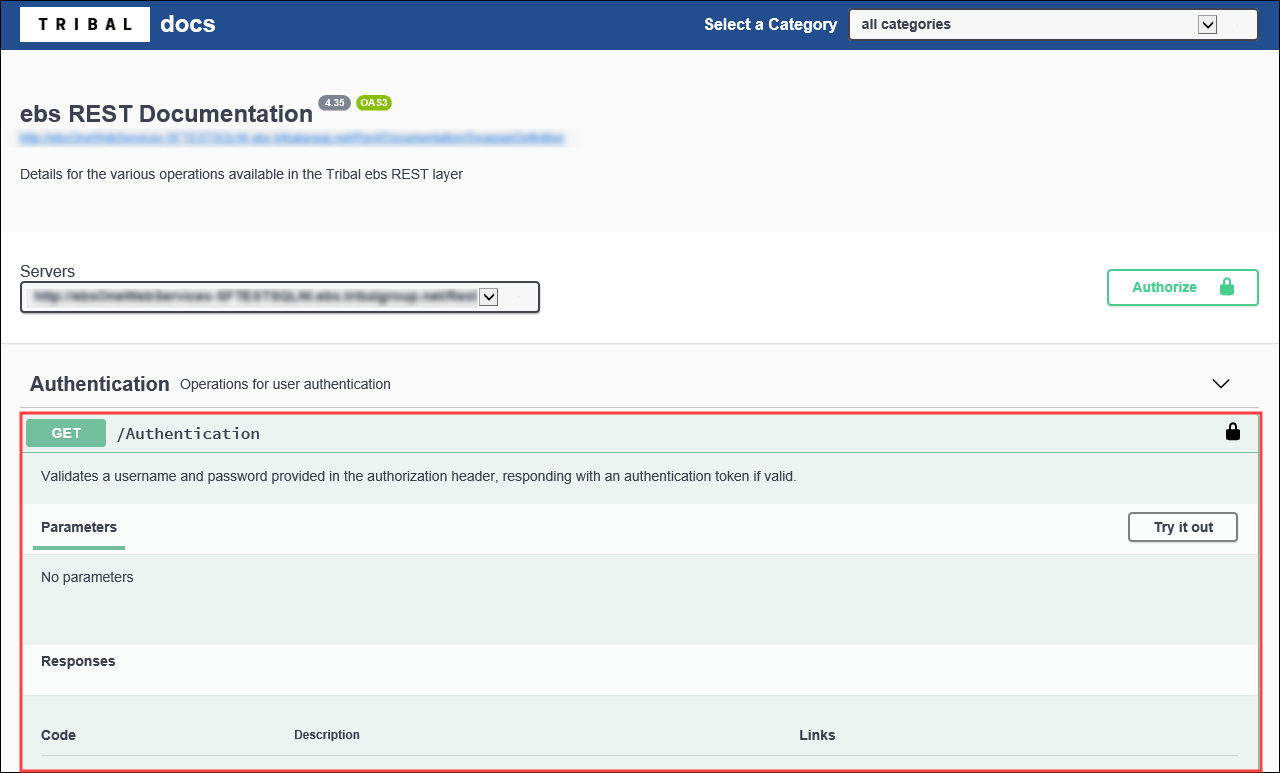Click the Try it out button
This screenshot has width=1280, height=773.
coord(1183,527)
